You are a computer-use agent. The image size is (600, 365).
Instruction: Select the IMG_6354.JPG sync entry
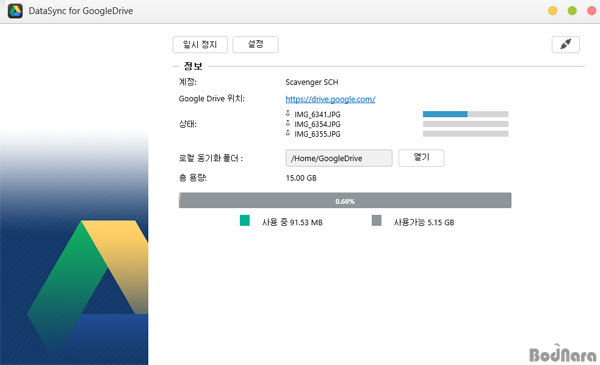[x=317, y=124]
